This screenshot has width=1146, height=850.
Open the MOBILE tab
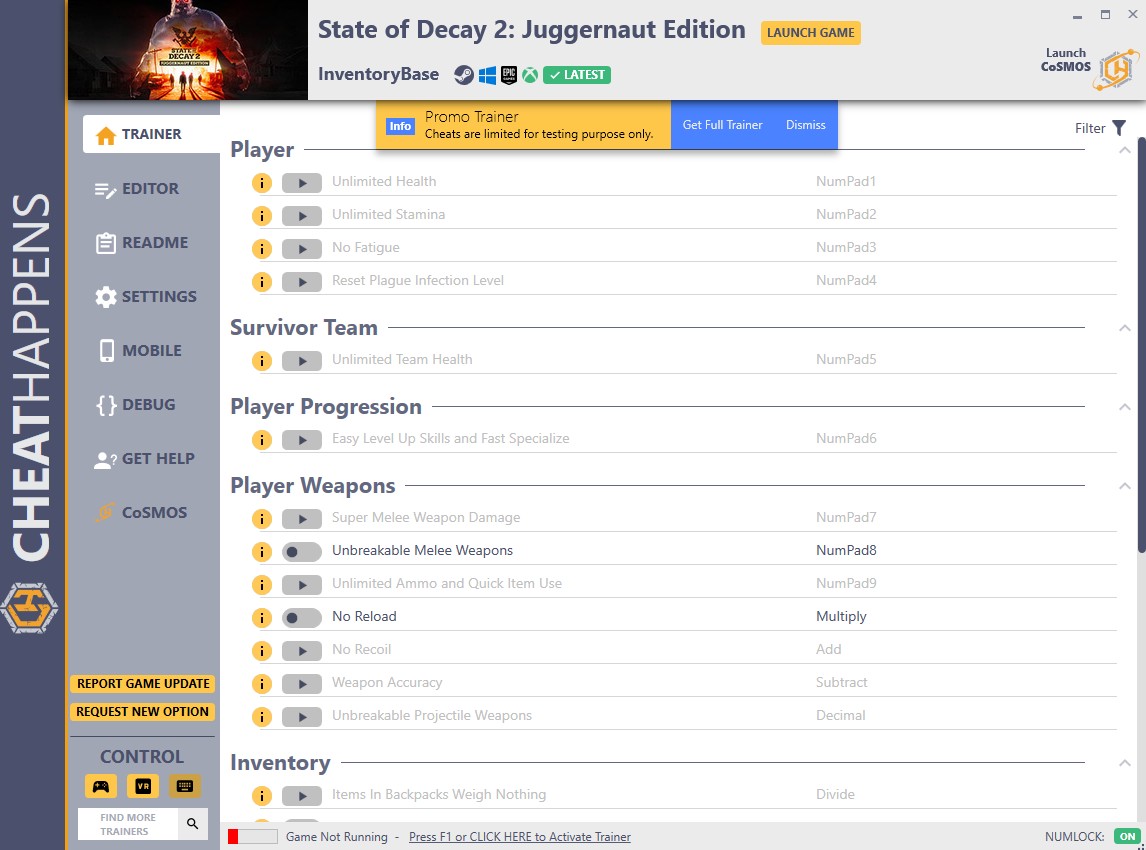coord(139,351)
